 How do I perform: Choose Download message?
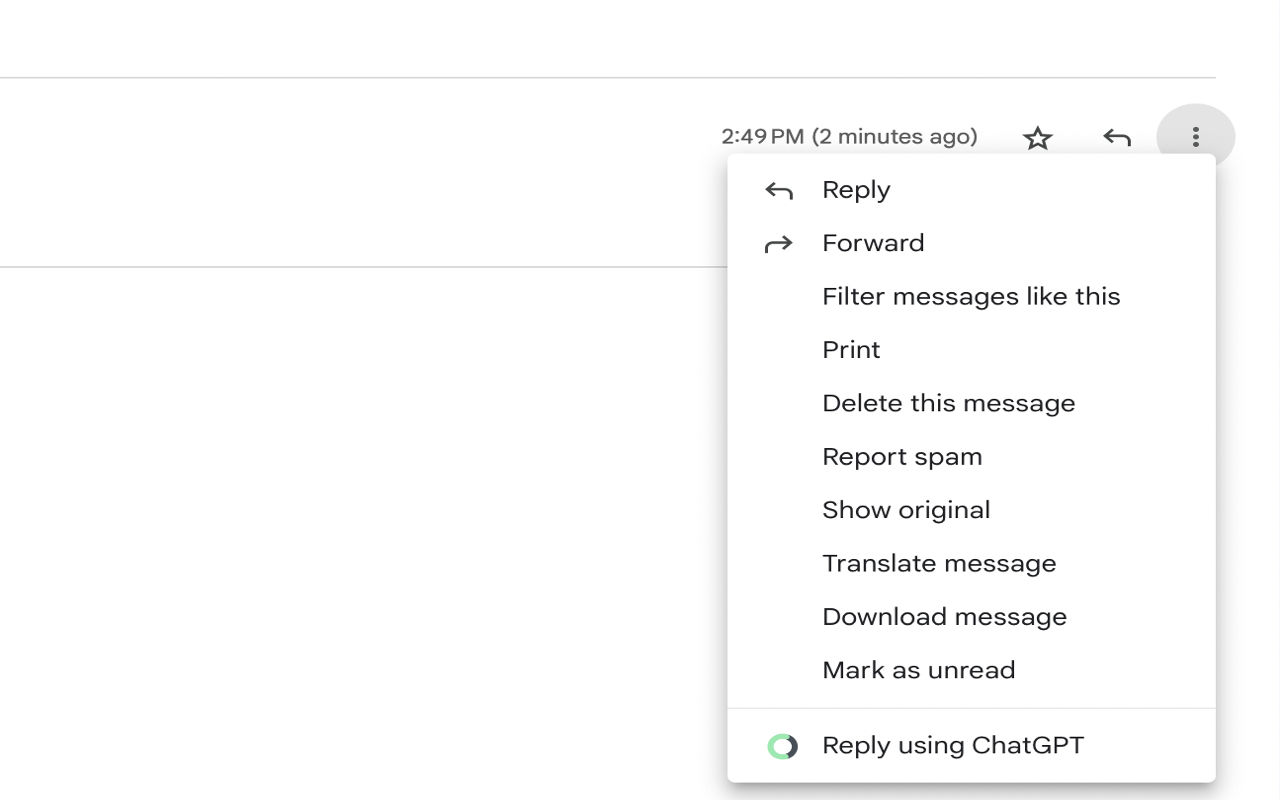(x=944, y=616)
